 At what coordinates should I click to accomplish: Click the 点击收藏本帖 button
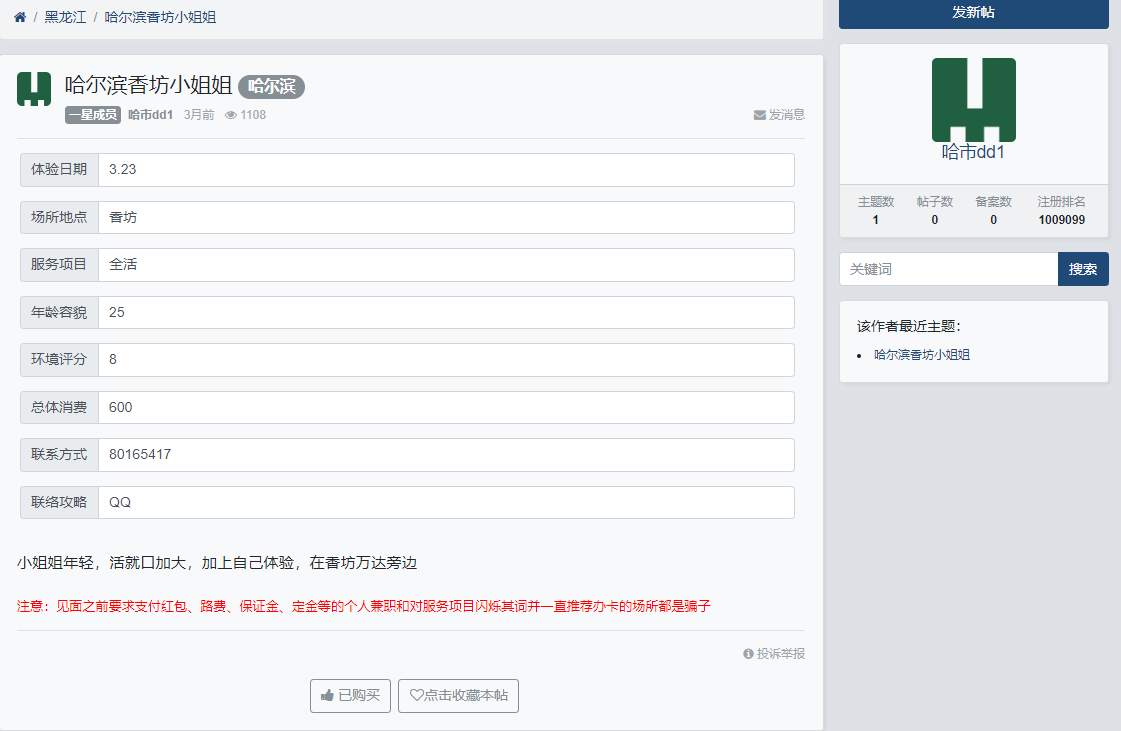pos(458,696)
